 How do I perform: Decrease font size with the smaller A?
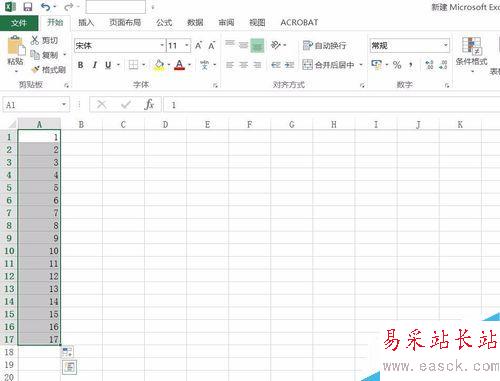212,46
